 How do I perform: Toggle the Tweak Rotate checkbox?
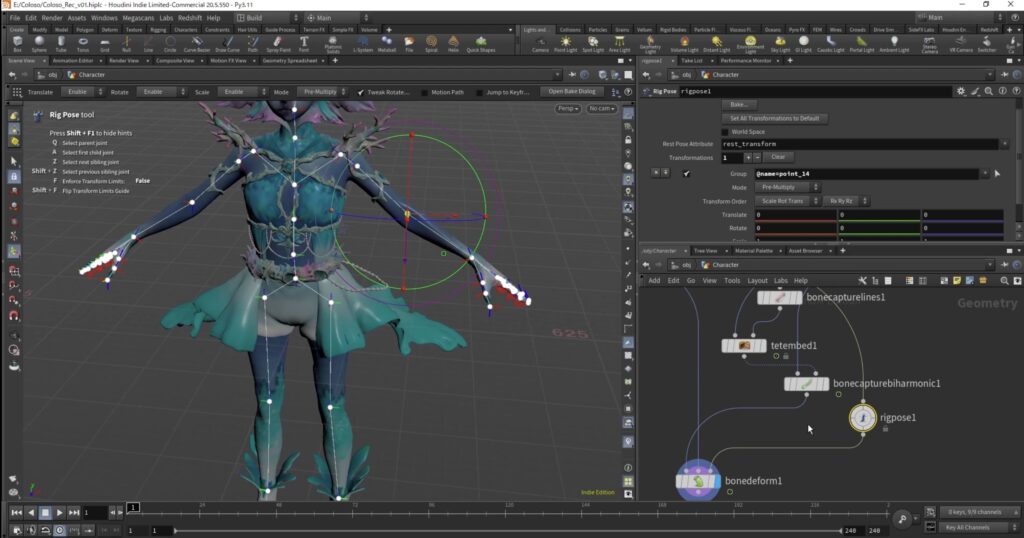click(361, 92)
